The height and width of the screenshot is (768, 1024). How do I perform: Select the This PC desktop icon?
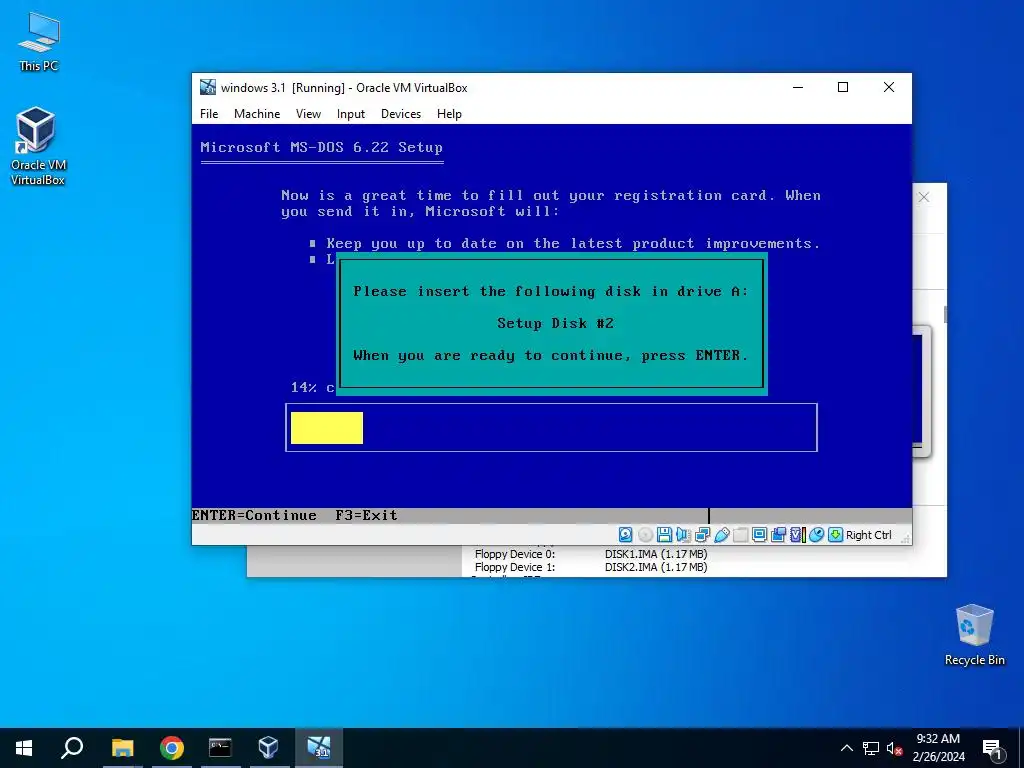(x=39, y=42)
